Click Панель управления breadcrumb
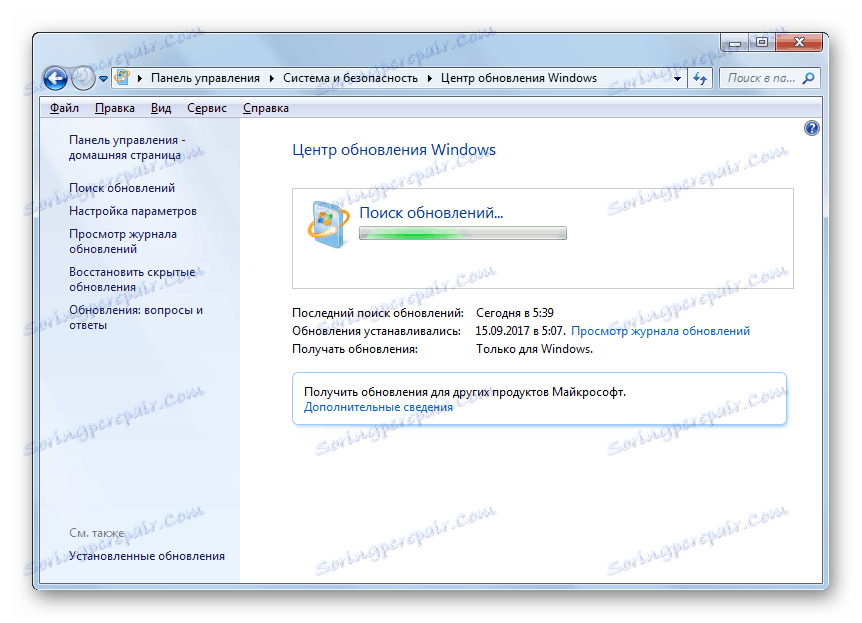Image resolution: width=862 pixels, height=623 pixels. click(205, 78)
